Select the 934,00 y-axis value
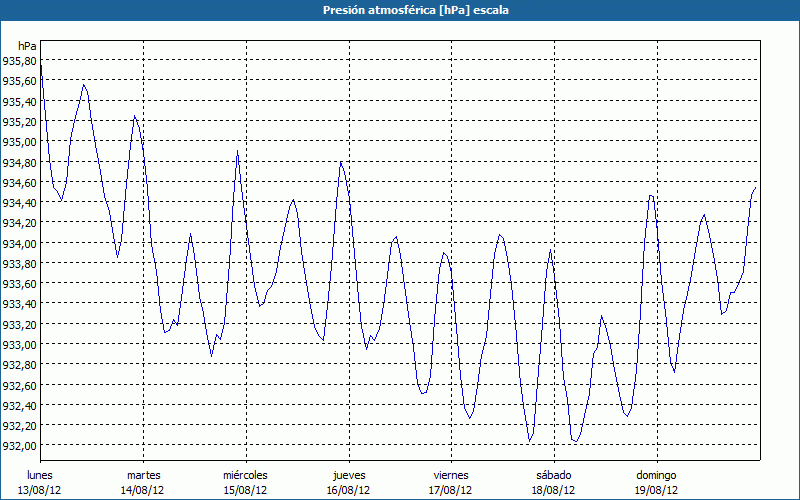This screenshot has width=800, height=500. (x=19, y=244)
